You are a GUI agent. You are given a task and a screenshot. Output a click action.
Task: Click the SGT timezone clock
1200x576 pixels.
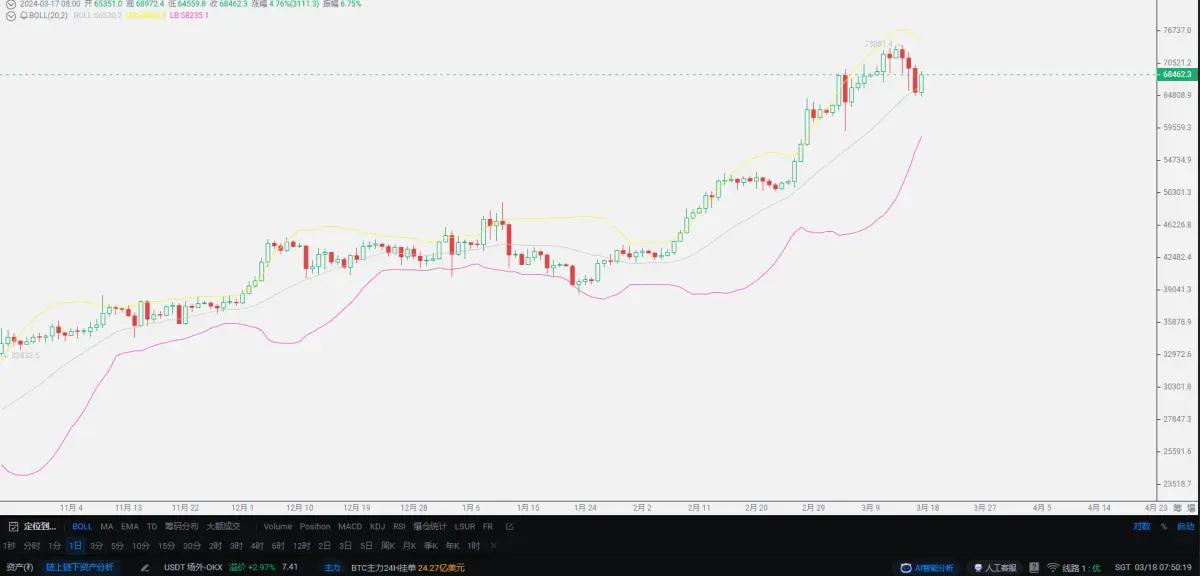[1152, 567]
